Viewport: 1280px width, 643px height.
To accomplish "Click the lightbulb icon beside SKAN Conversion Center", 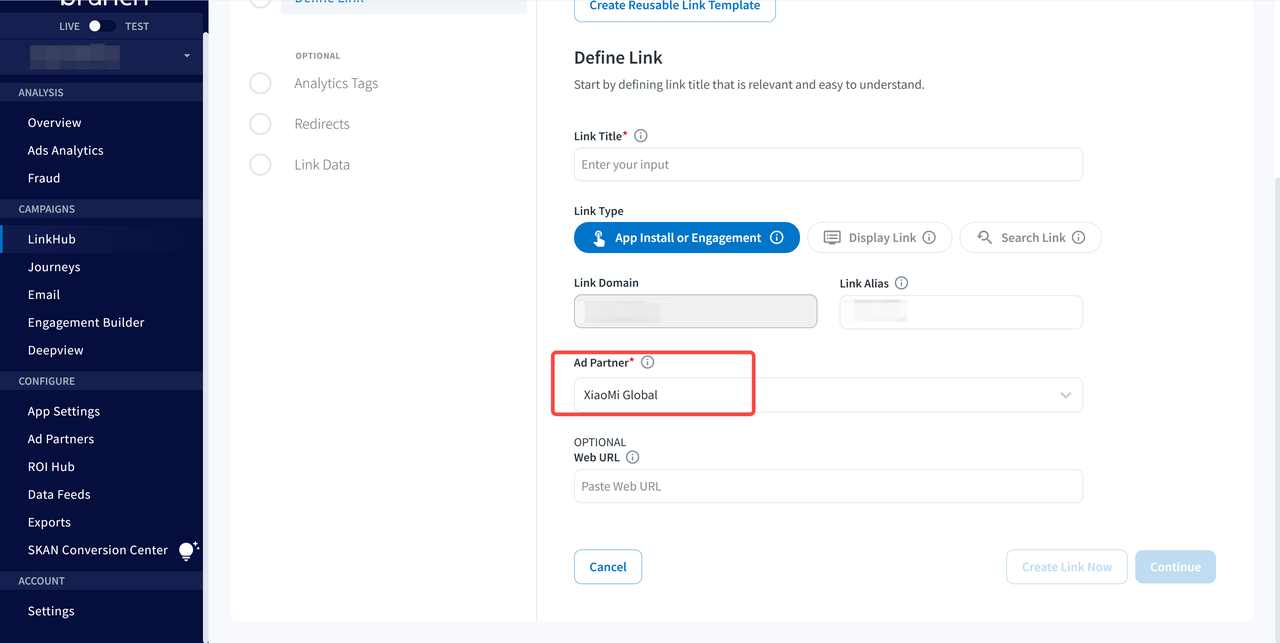I will 187,550.
